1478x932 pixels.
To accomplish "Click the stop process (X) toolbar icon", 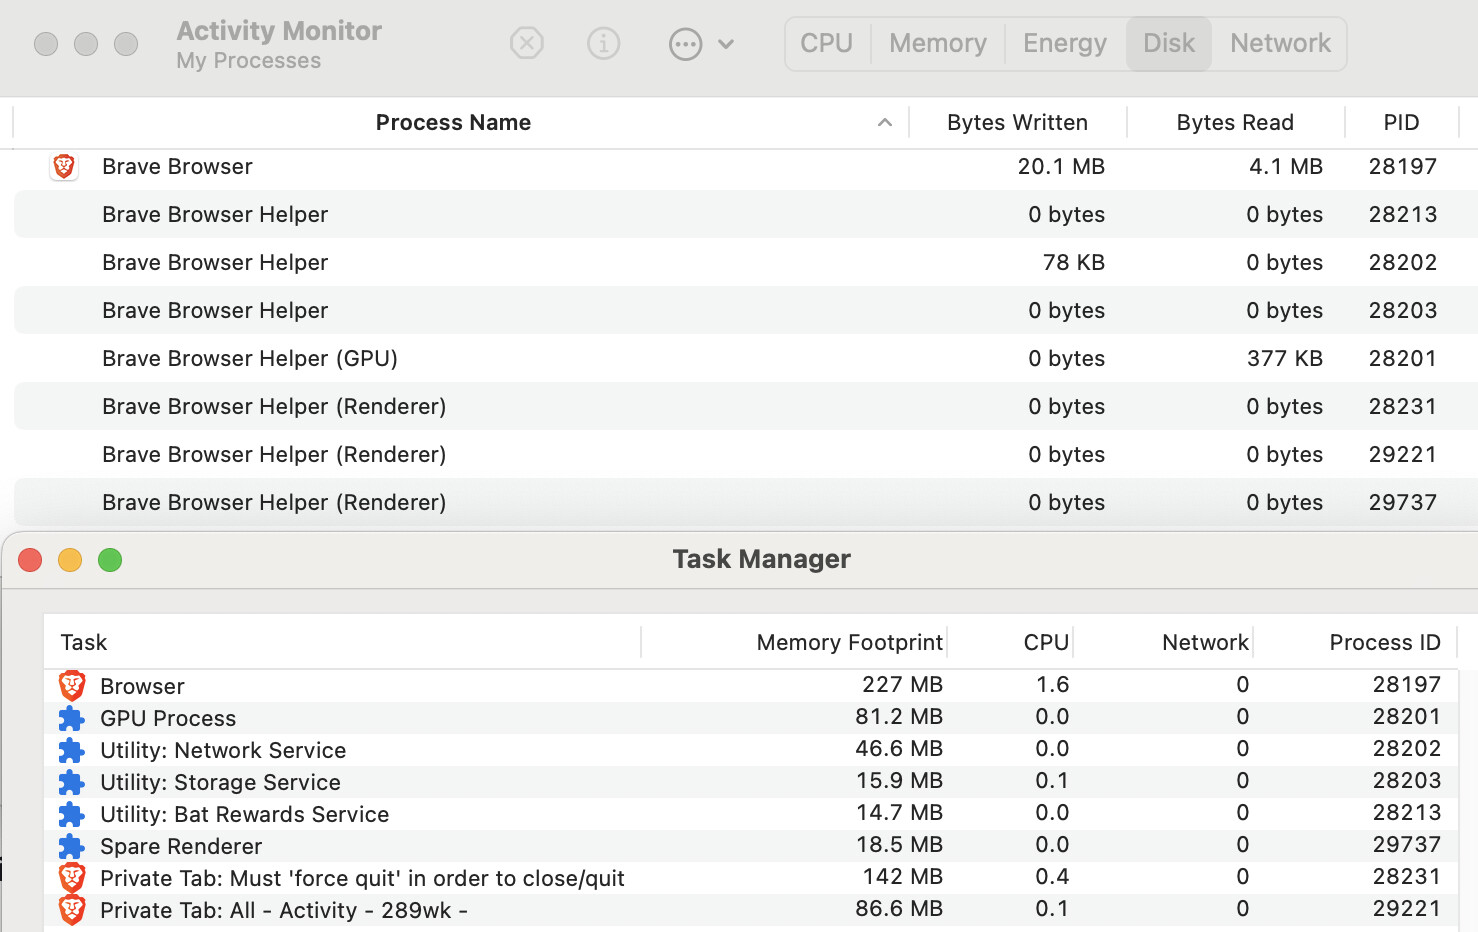I will (526, 43).
